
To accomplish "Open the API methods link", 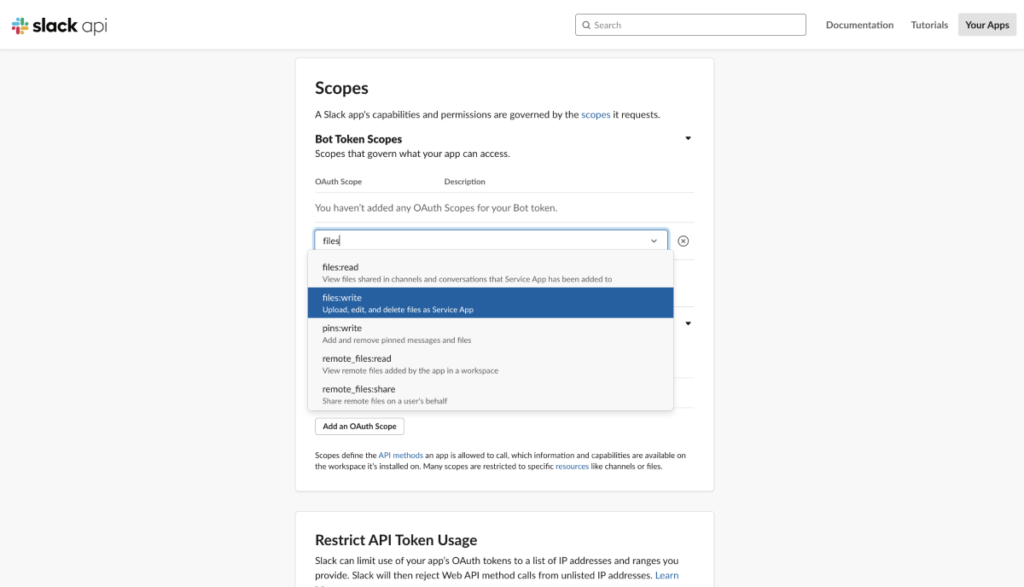I will coord(399,455).
